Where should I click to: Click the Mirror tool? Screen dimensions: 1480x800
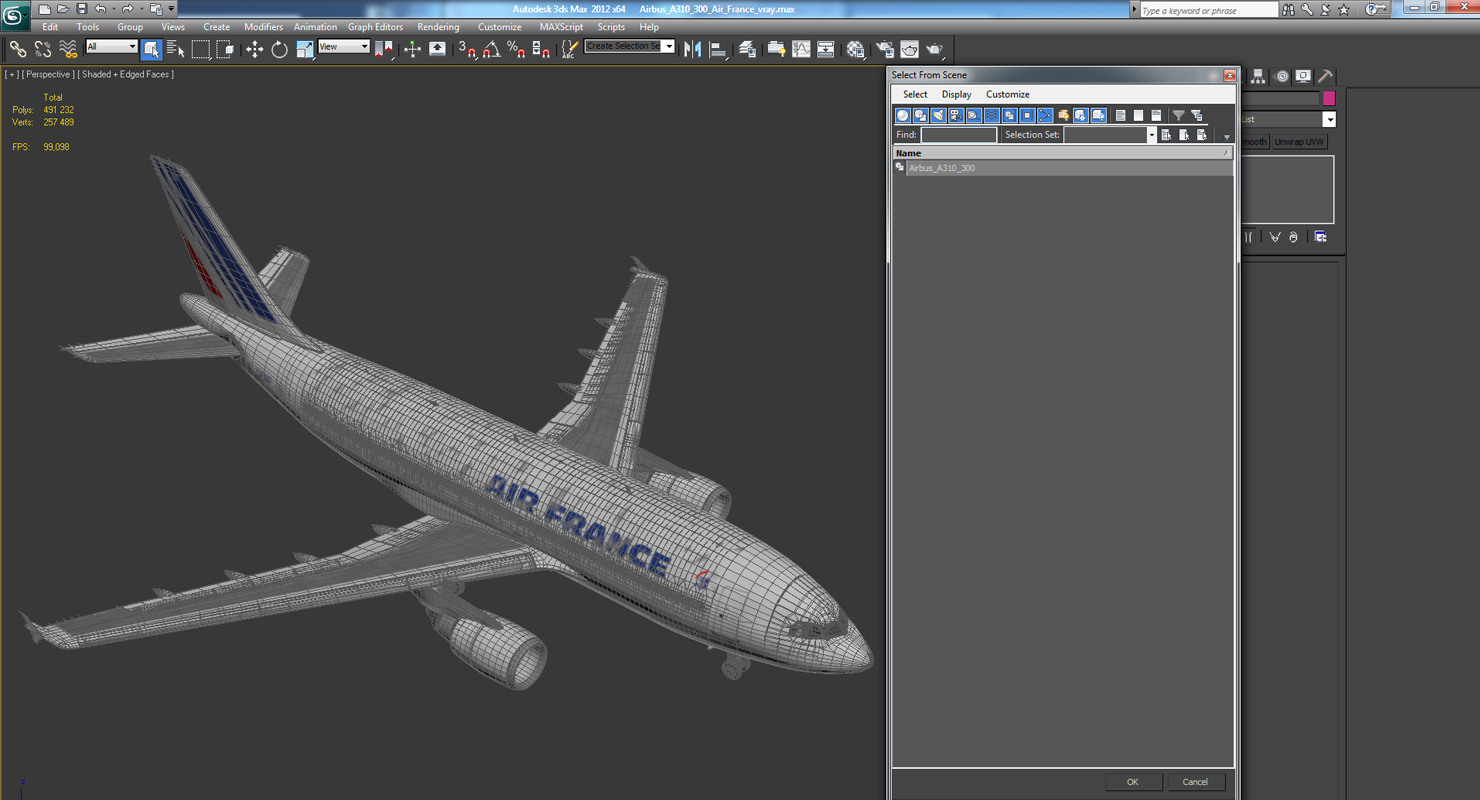tap(693, 49)
